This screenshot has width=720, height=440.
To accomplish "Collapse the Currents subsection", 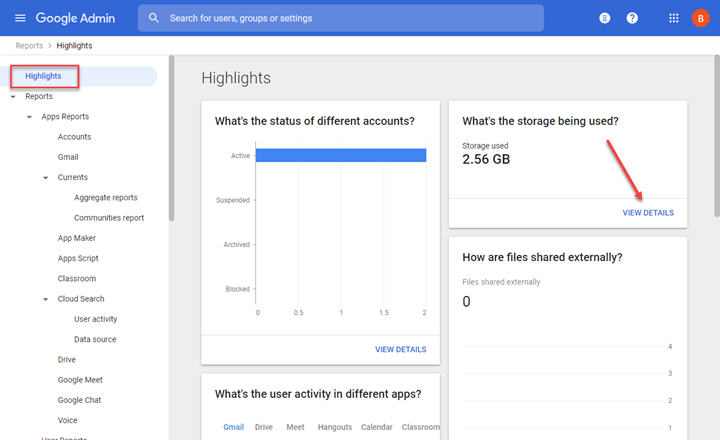I will pyautogui.click(x=46, y=178).
